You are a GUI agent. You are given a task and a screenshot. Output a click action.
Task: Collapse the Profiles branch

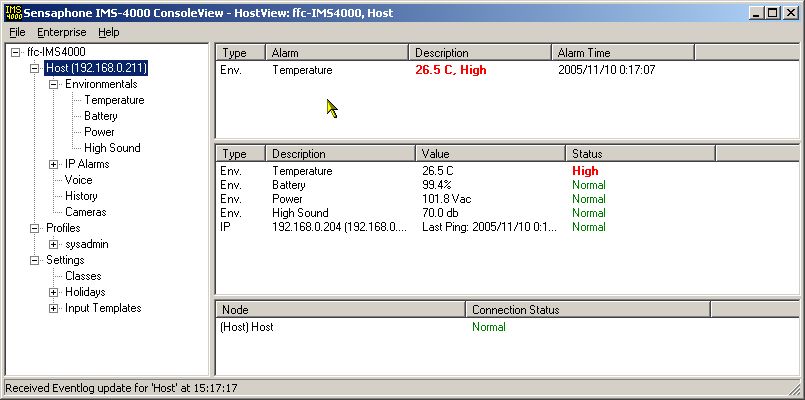click(34, 228)
